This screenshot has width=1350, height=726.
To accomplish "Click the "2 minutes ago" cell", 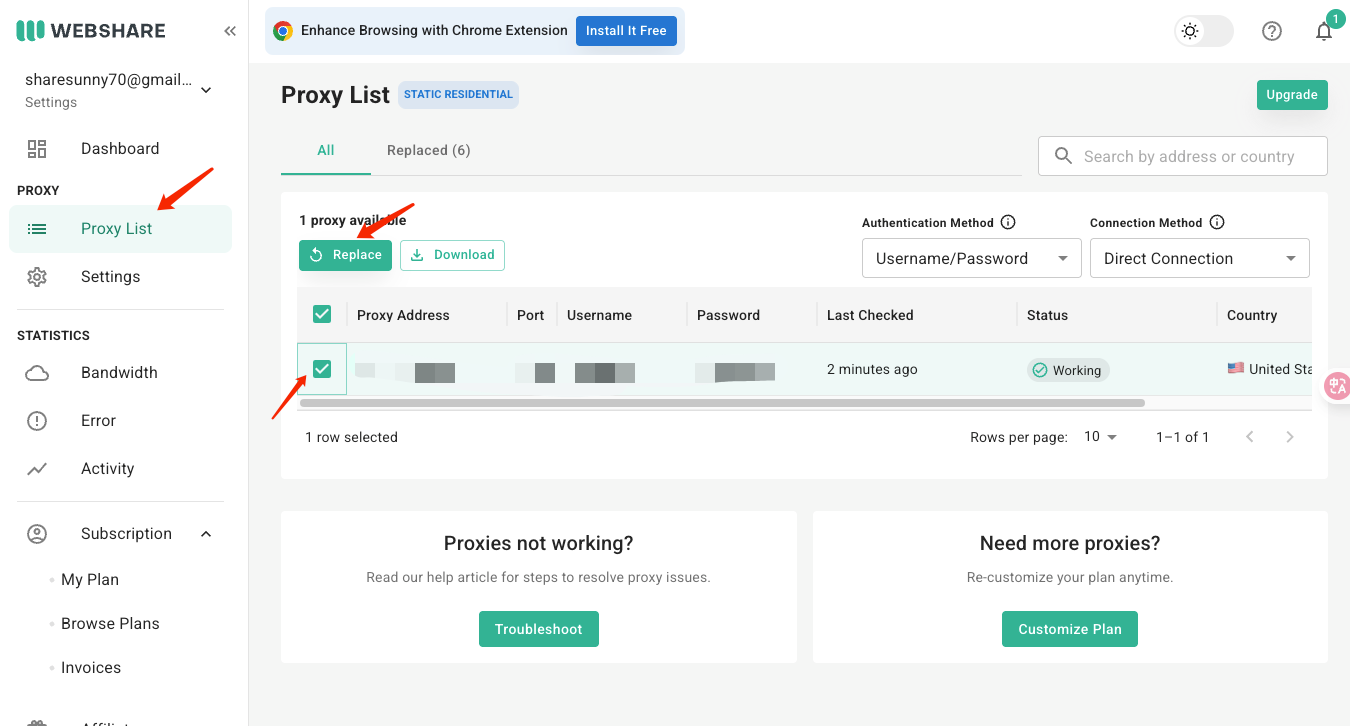I will click(x=872, y=369).
